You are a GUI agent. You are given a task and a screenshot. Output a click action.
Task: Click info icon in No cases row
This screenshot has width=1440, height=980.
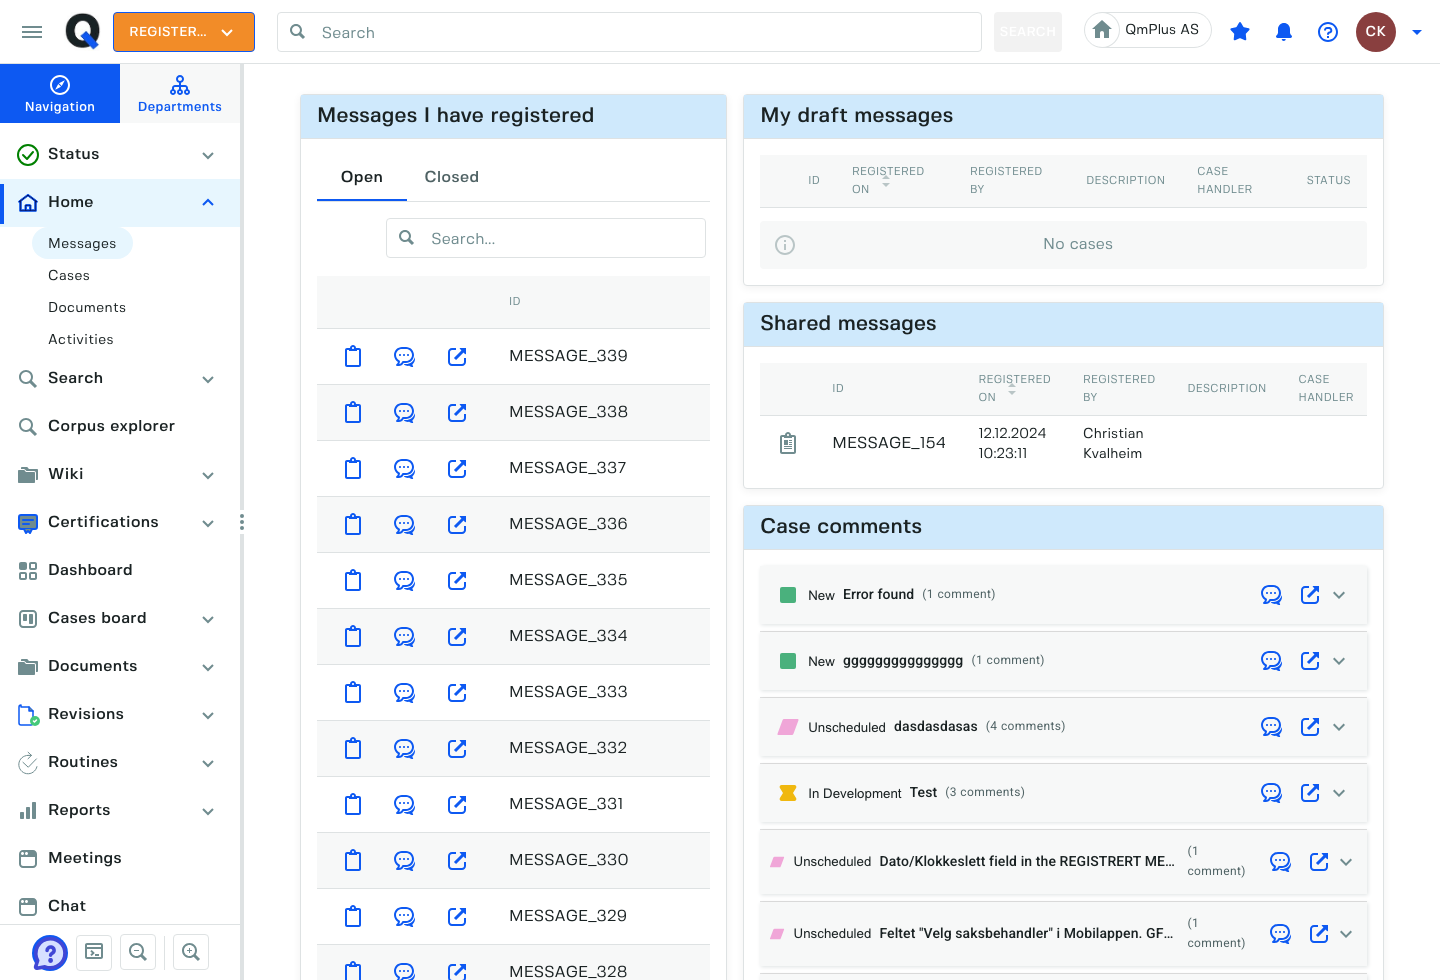pyautogui.click(x=785, y=245)
